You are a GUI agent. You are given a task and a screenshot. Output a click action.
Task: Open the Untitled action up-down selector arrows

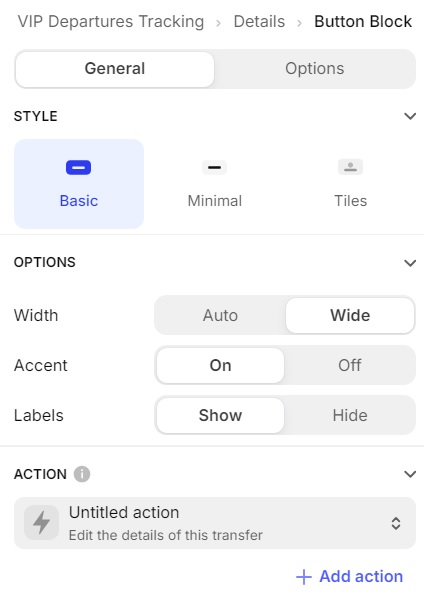396,523
